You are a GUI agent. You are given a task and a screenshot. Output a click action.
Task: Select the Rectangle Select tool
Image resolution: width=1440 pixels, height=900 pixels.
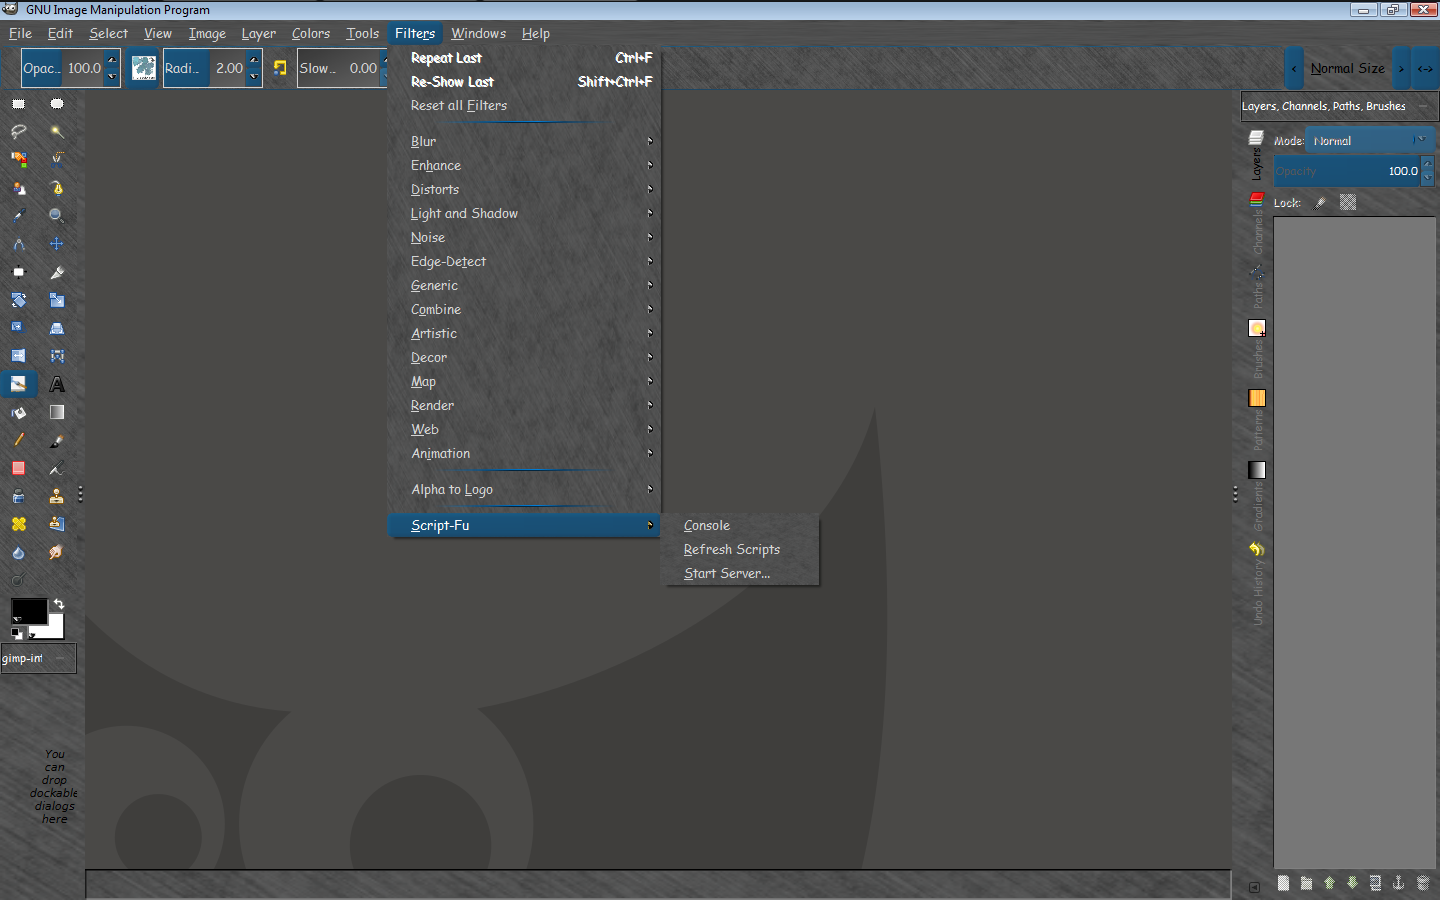coord(19,104)
